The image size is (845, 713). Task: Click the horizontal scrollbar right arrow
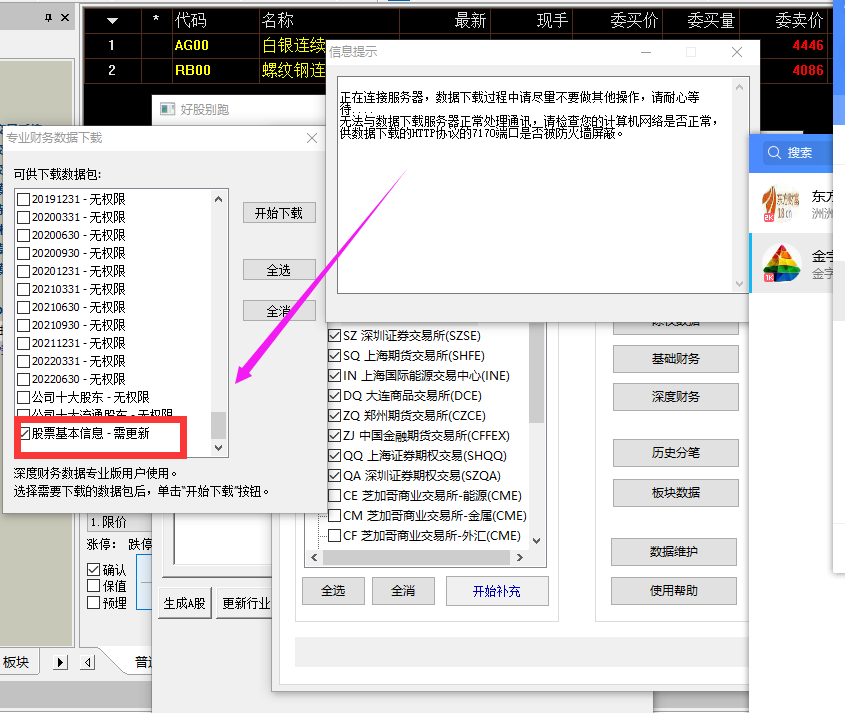coord(520,558)
